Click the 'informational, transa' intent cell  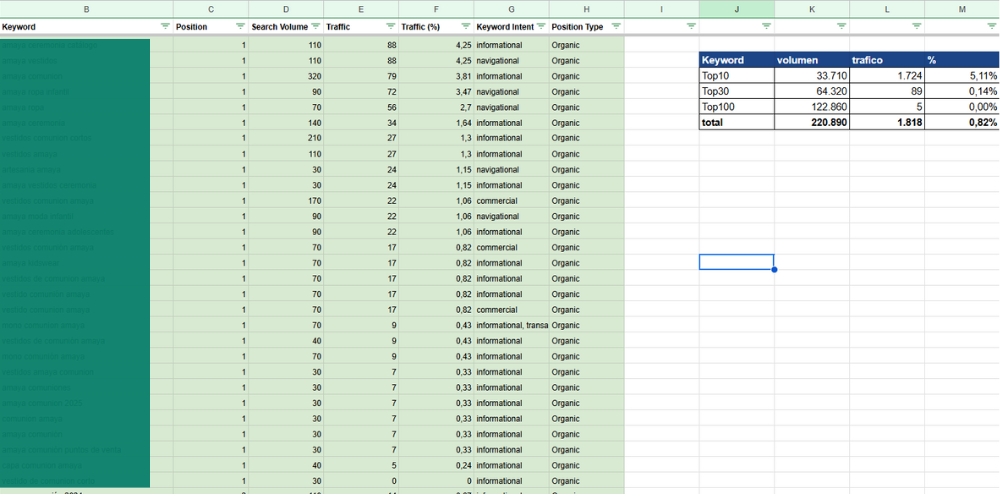(511, 325)
